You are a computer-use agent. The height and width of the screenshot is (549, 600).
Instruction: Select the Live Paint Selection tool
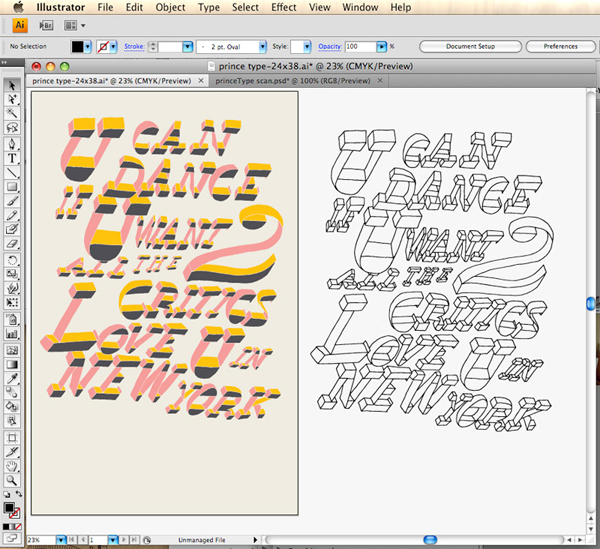coord(12,420)
